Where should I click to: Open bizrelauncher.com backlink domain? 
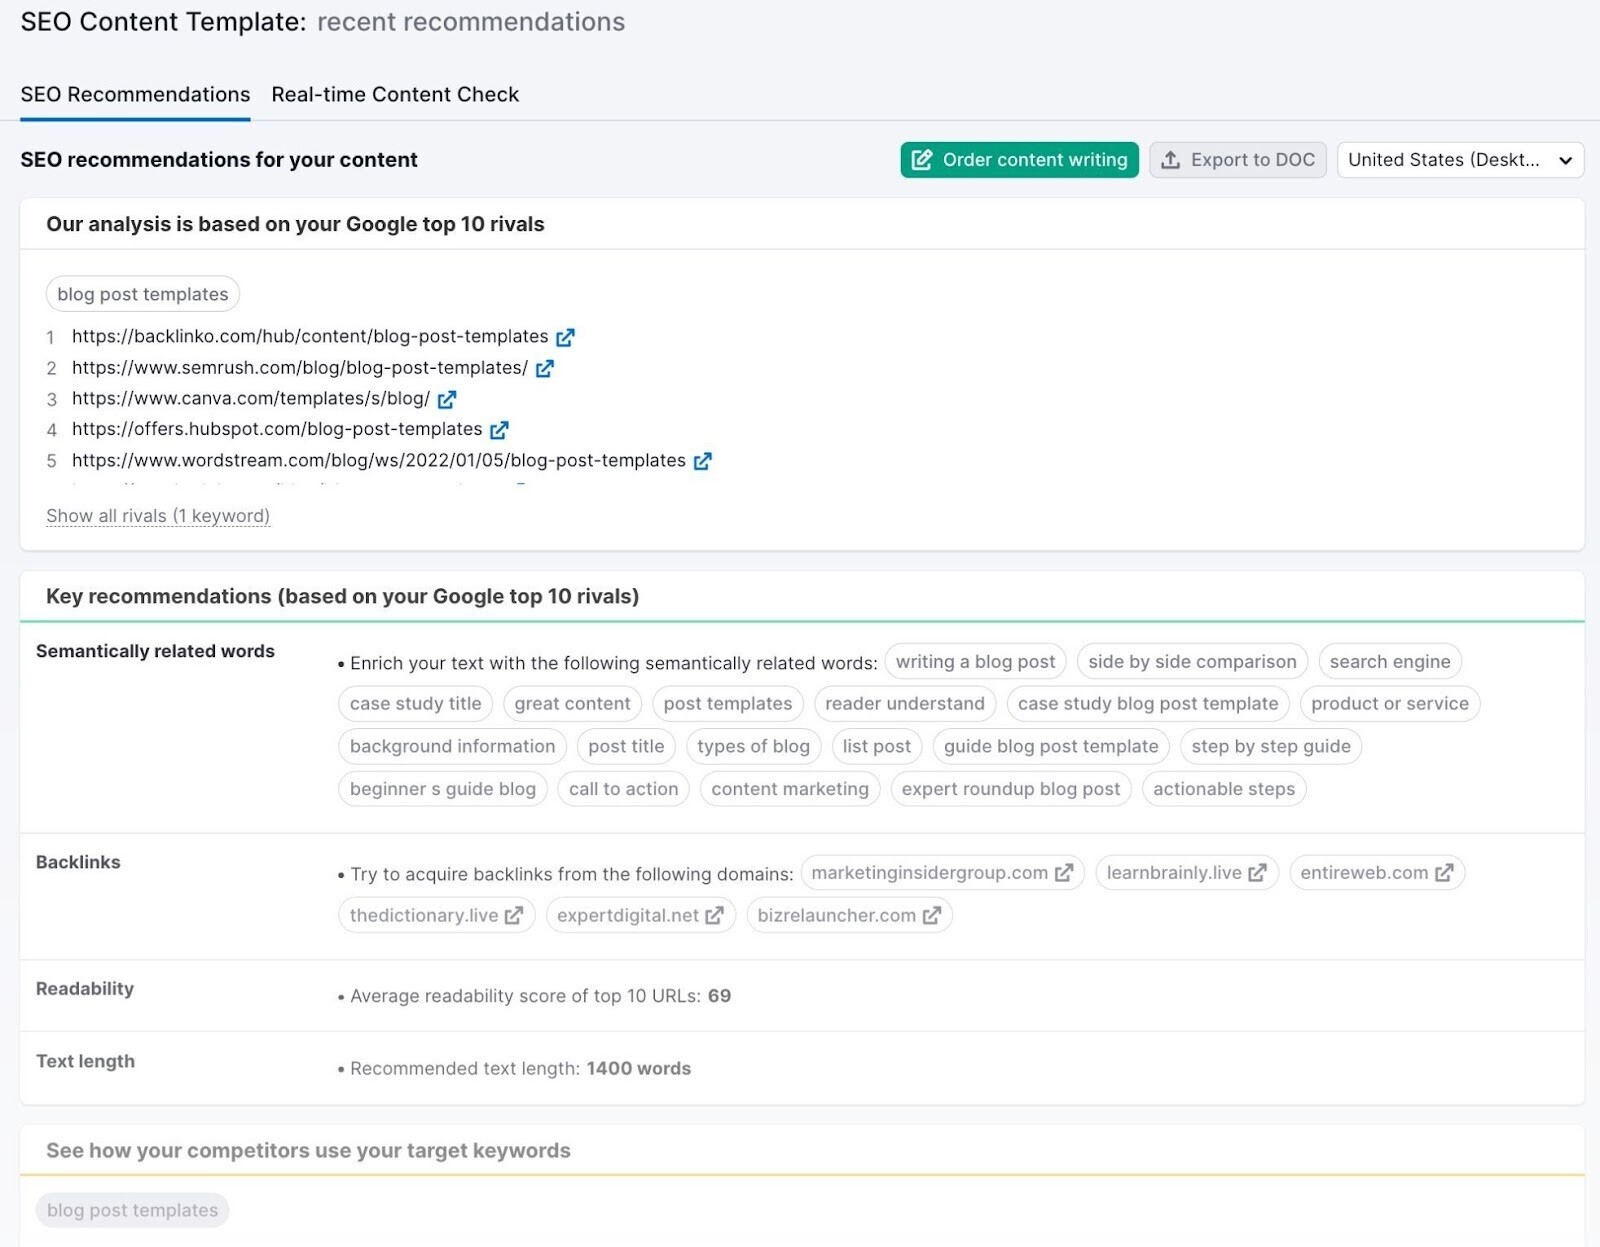(931, 915)
